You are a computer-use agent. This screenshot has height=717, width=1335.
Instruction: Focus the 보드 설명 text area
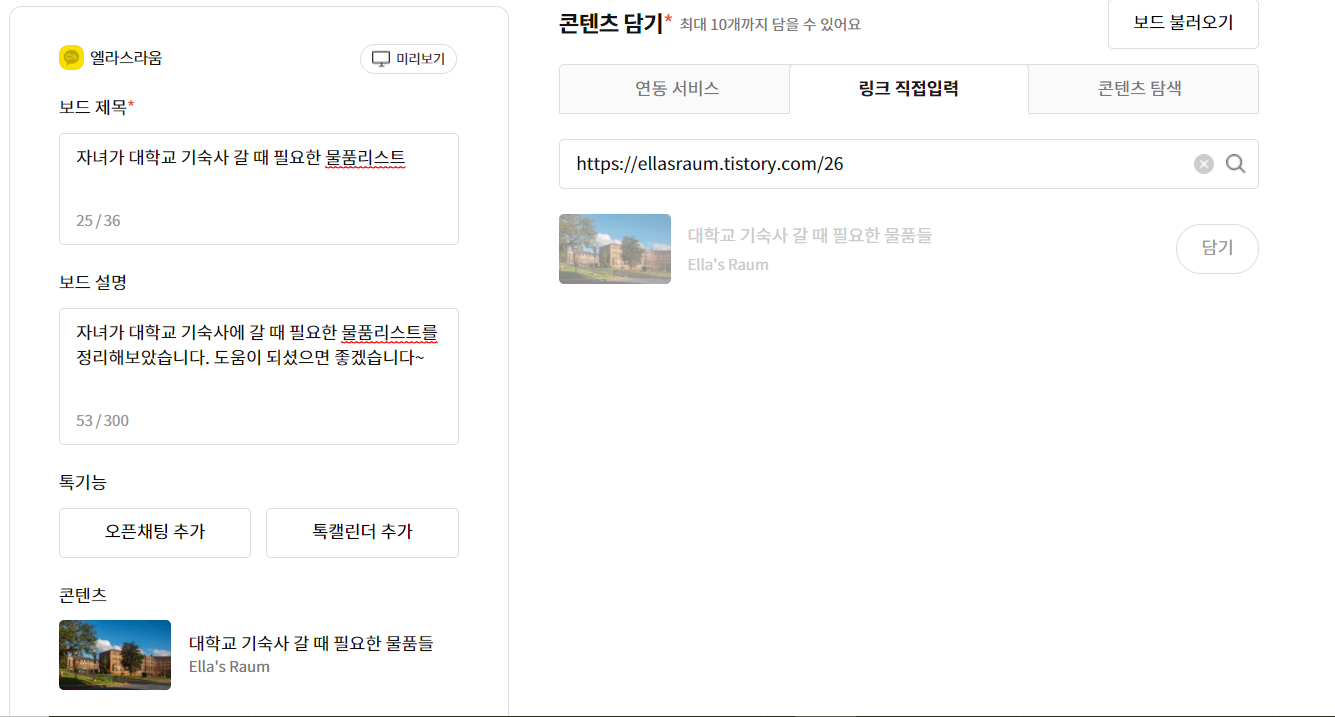tap(259, 376)
